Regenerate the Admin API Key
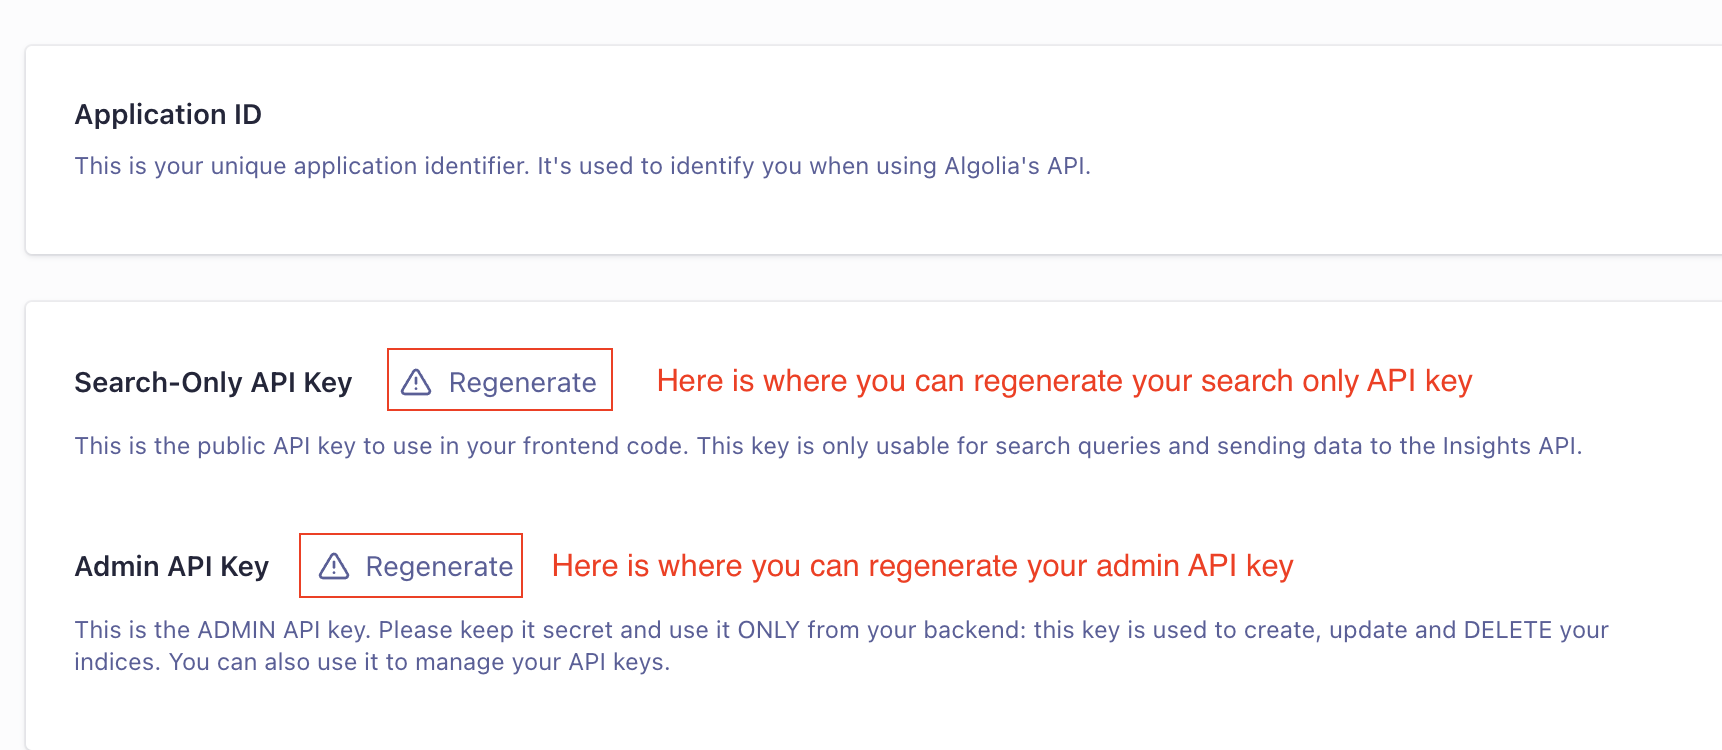 click(x=411, y=566)
